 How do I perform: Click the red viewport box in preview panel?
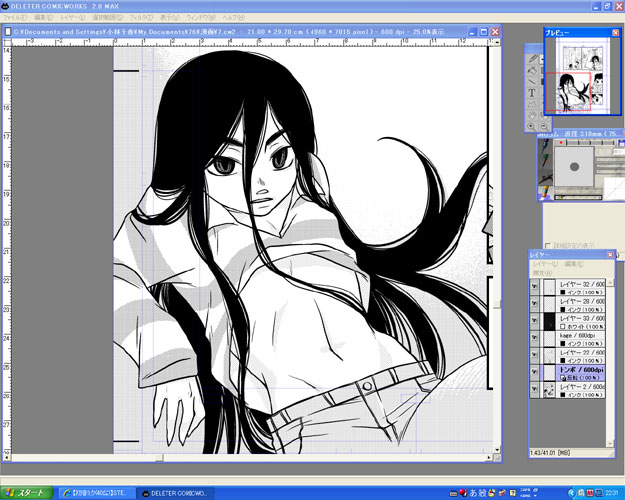[x=568, y=91]
